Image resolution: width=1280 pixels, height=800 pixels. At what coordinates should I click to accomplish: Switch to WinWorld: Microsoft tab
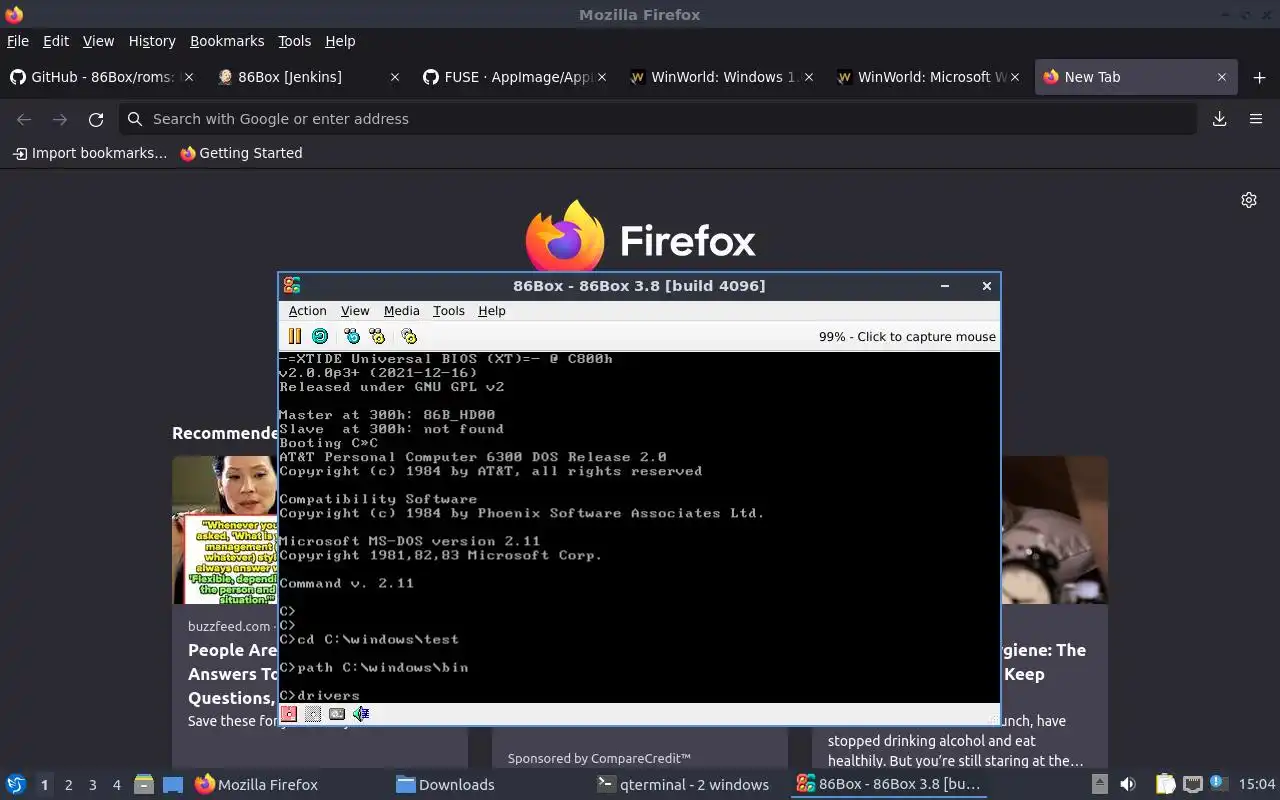click(927, 77)
